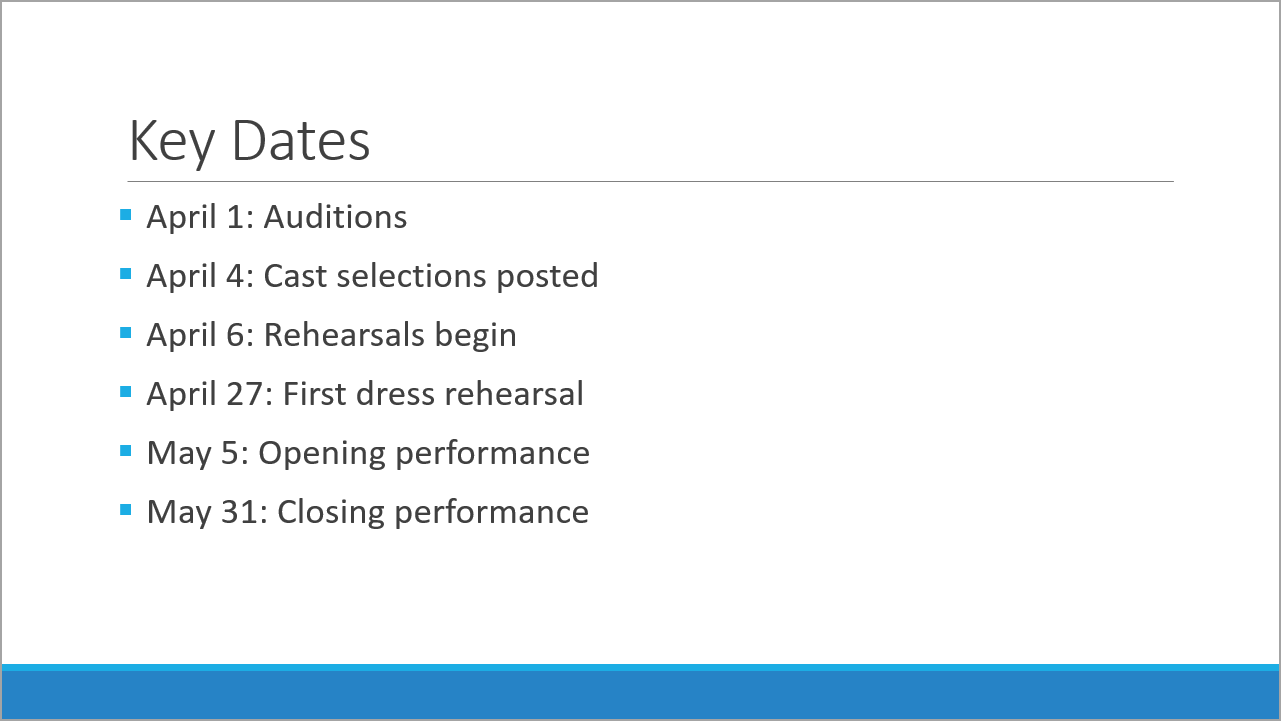
Task: Click the square bullet beside April 1: Auditions
Action: pyautogui.click(x=125, y=214)
